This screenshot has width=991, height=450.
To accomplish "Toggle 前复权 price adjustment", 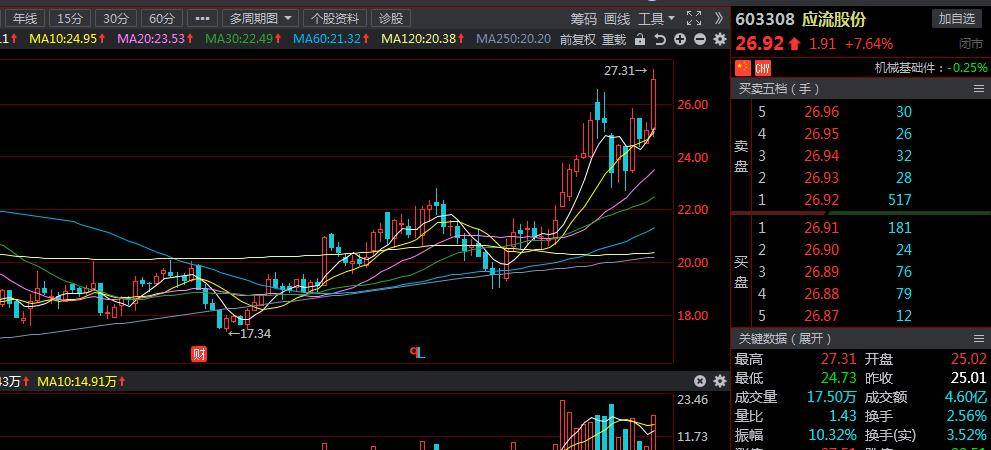I will [577, 39].
